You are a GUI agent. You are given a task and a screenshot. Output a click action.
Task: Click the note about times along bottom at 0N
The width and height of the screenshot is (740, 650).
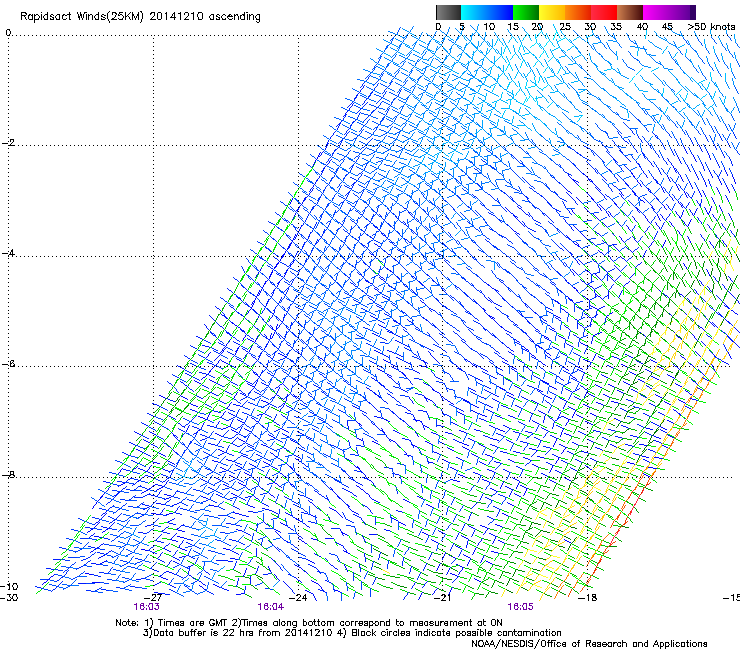(x=366, y=623)
